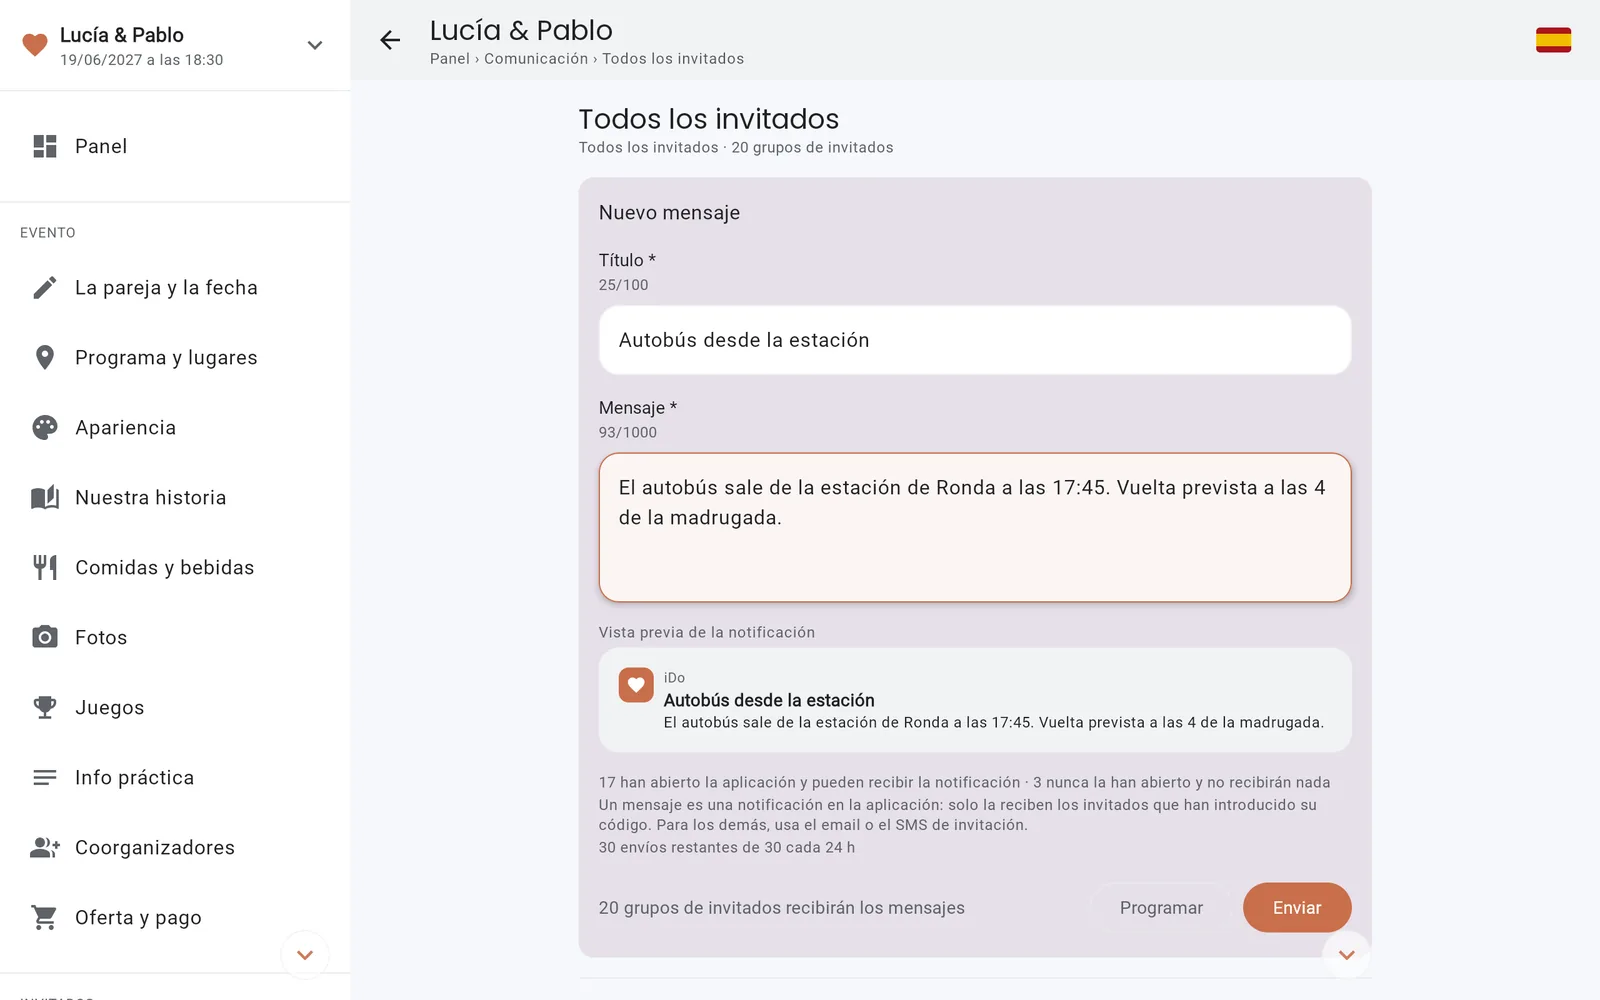Image resolution: width=1600 pixels, height=1000 pixels.
Task: Open the Nuestra historia section
Action: click(175, 498)
